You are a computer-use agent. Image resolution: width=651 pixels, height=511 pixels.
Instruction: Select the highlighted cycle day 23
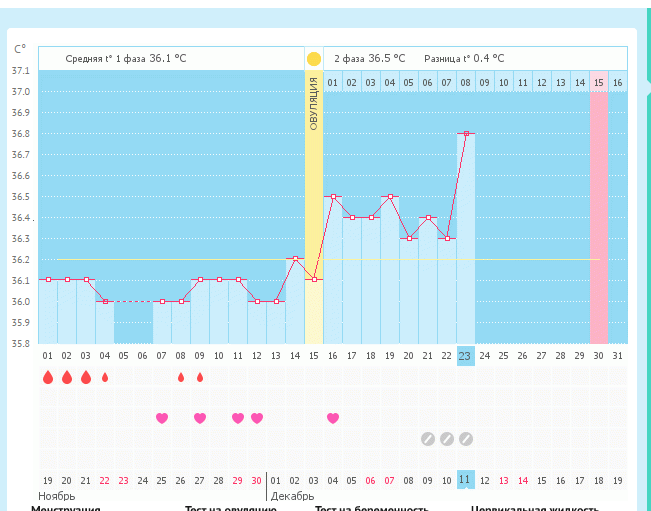[x=466, y=356]
